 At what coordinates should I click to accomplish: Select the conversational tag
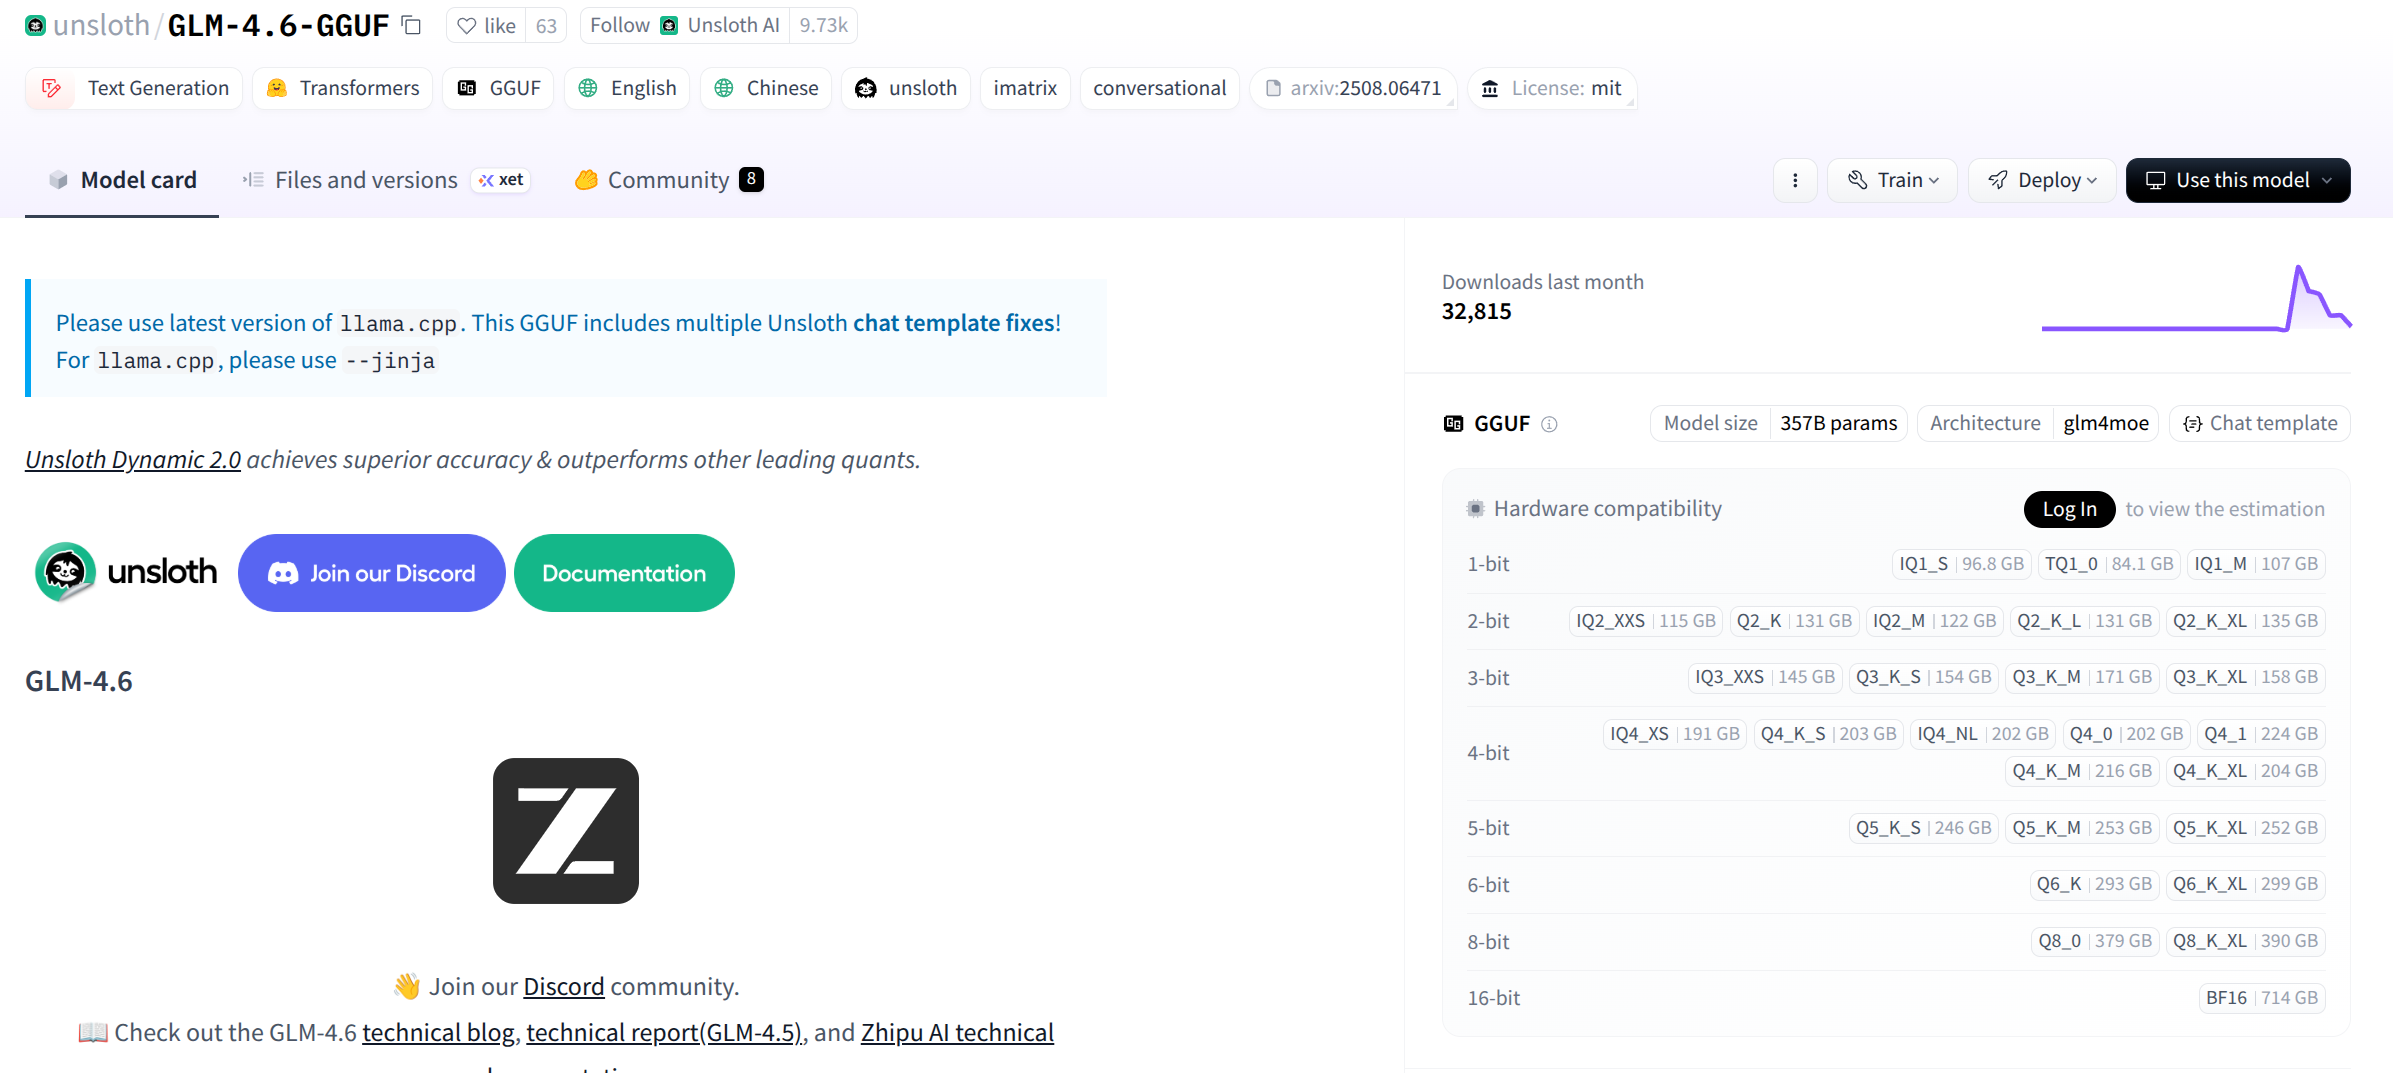click(1160, 88)
